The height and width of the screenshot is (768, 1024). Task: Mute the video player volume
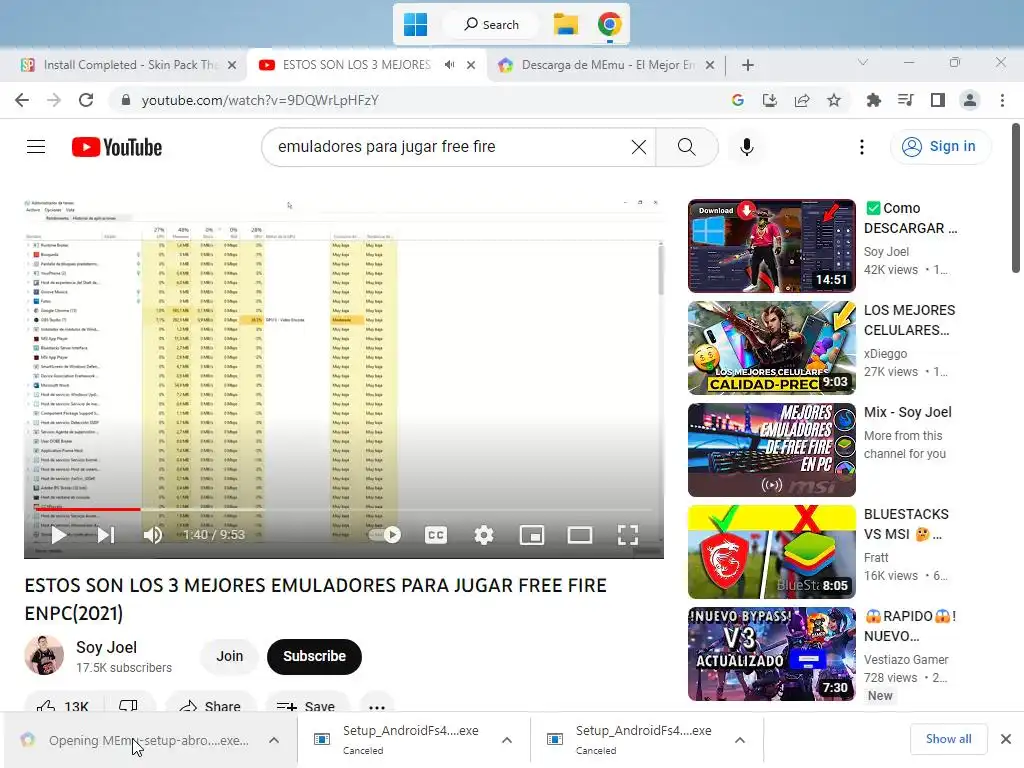[x=153, y=536]
